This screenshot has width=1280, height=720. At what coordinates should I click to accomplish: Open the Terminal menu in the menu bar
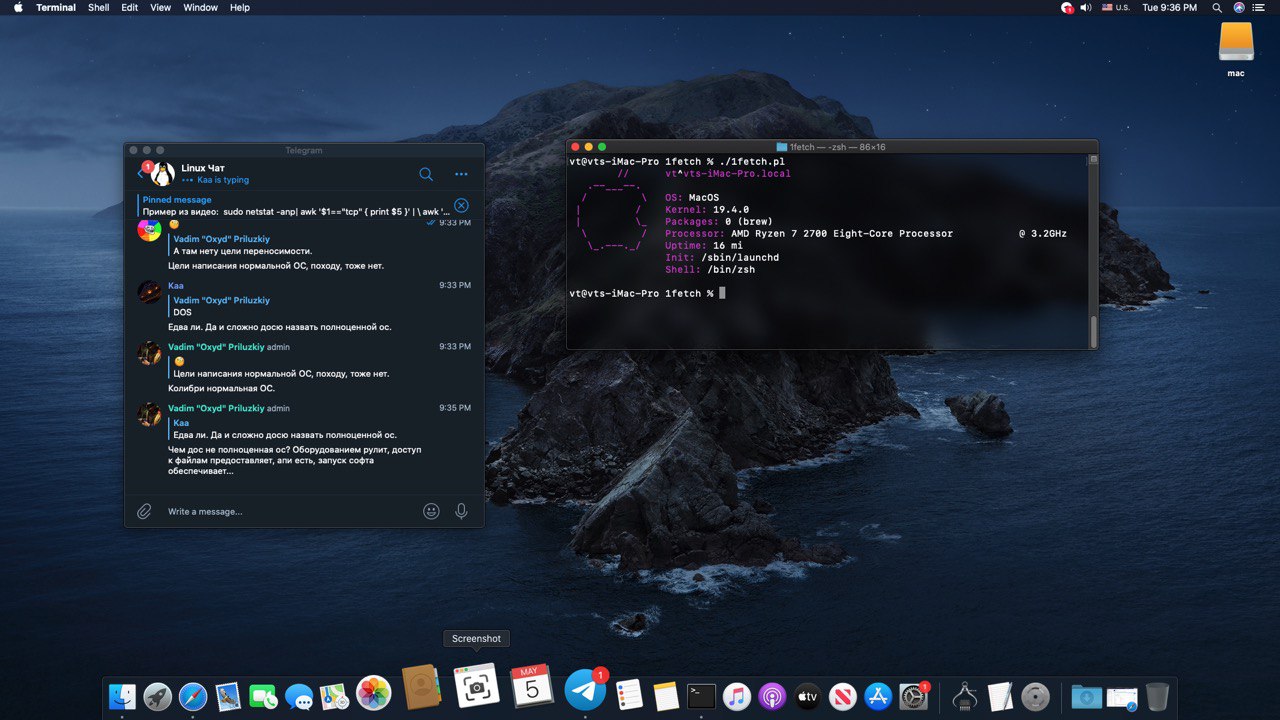pyautogui.click(x=56, y=7)
